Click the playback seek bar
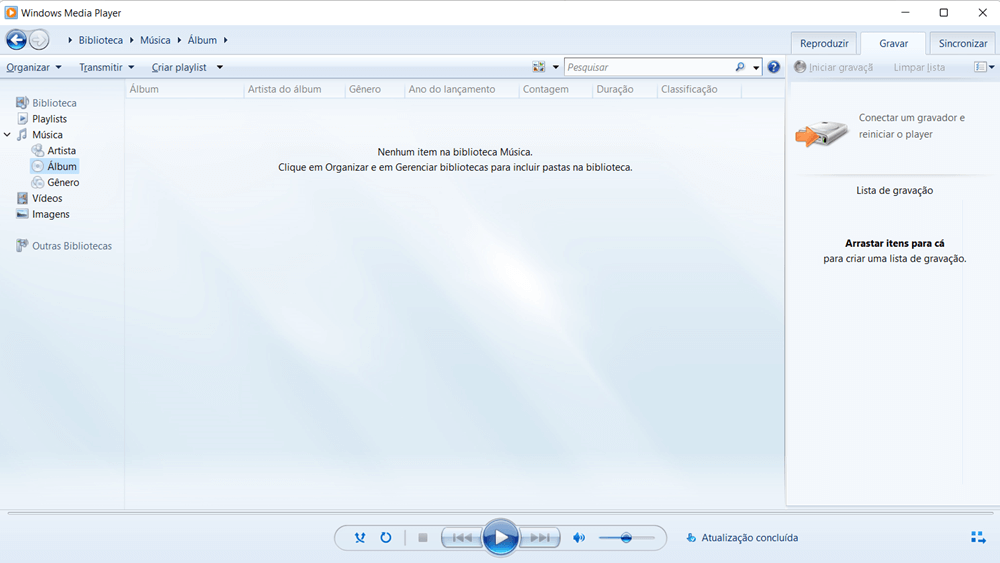1000x563 pixels. pyautogui.click(x=500, y=513)
